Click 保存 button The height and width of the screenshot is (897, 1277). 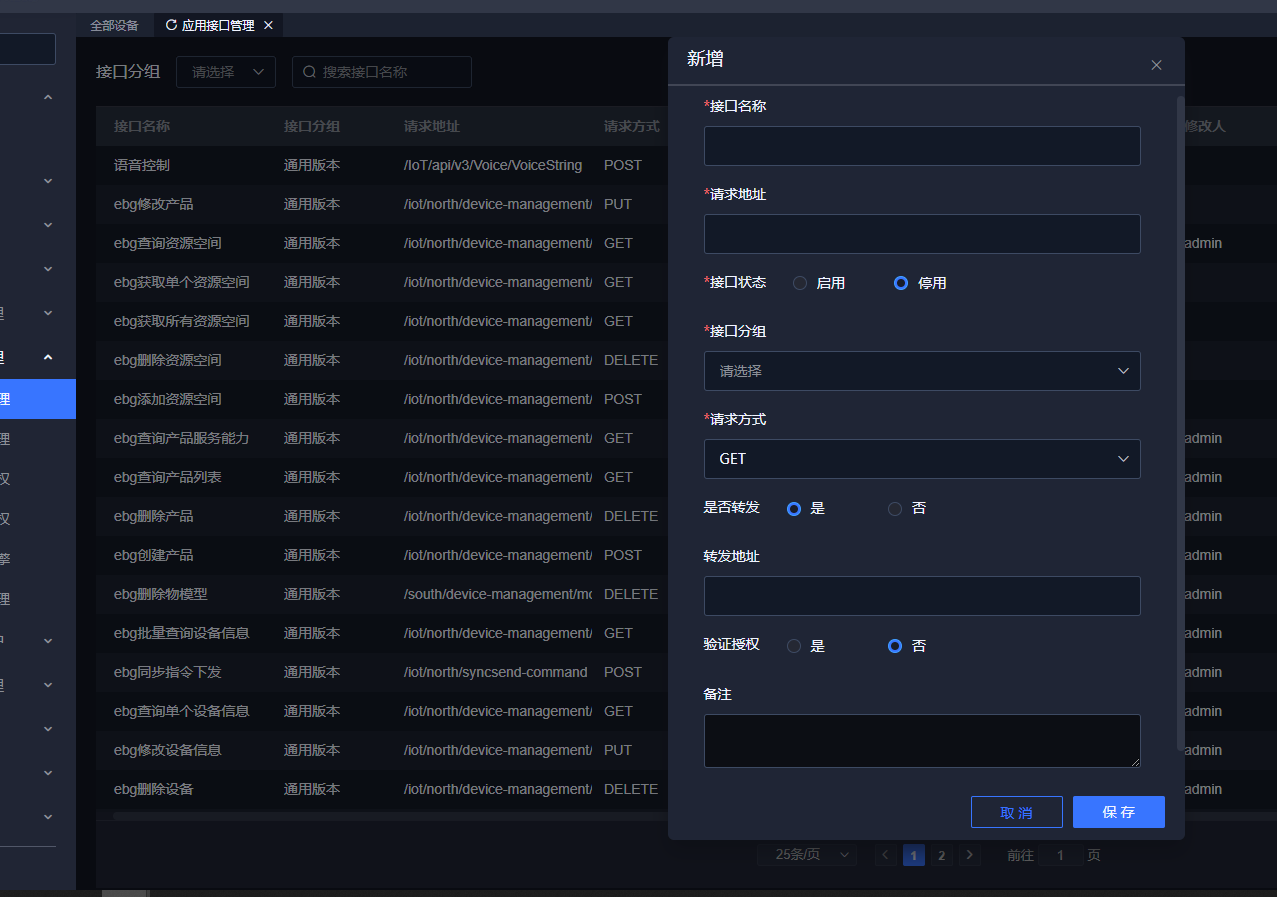1119,812
